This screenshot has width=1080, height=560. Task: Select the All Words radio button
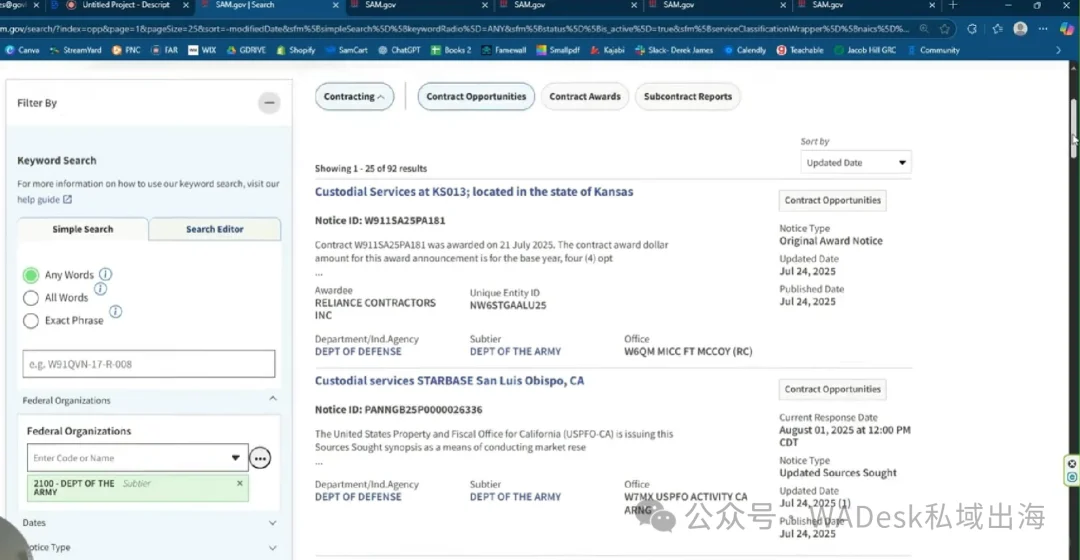coord(30,298)
